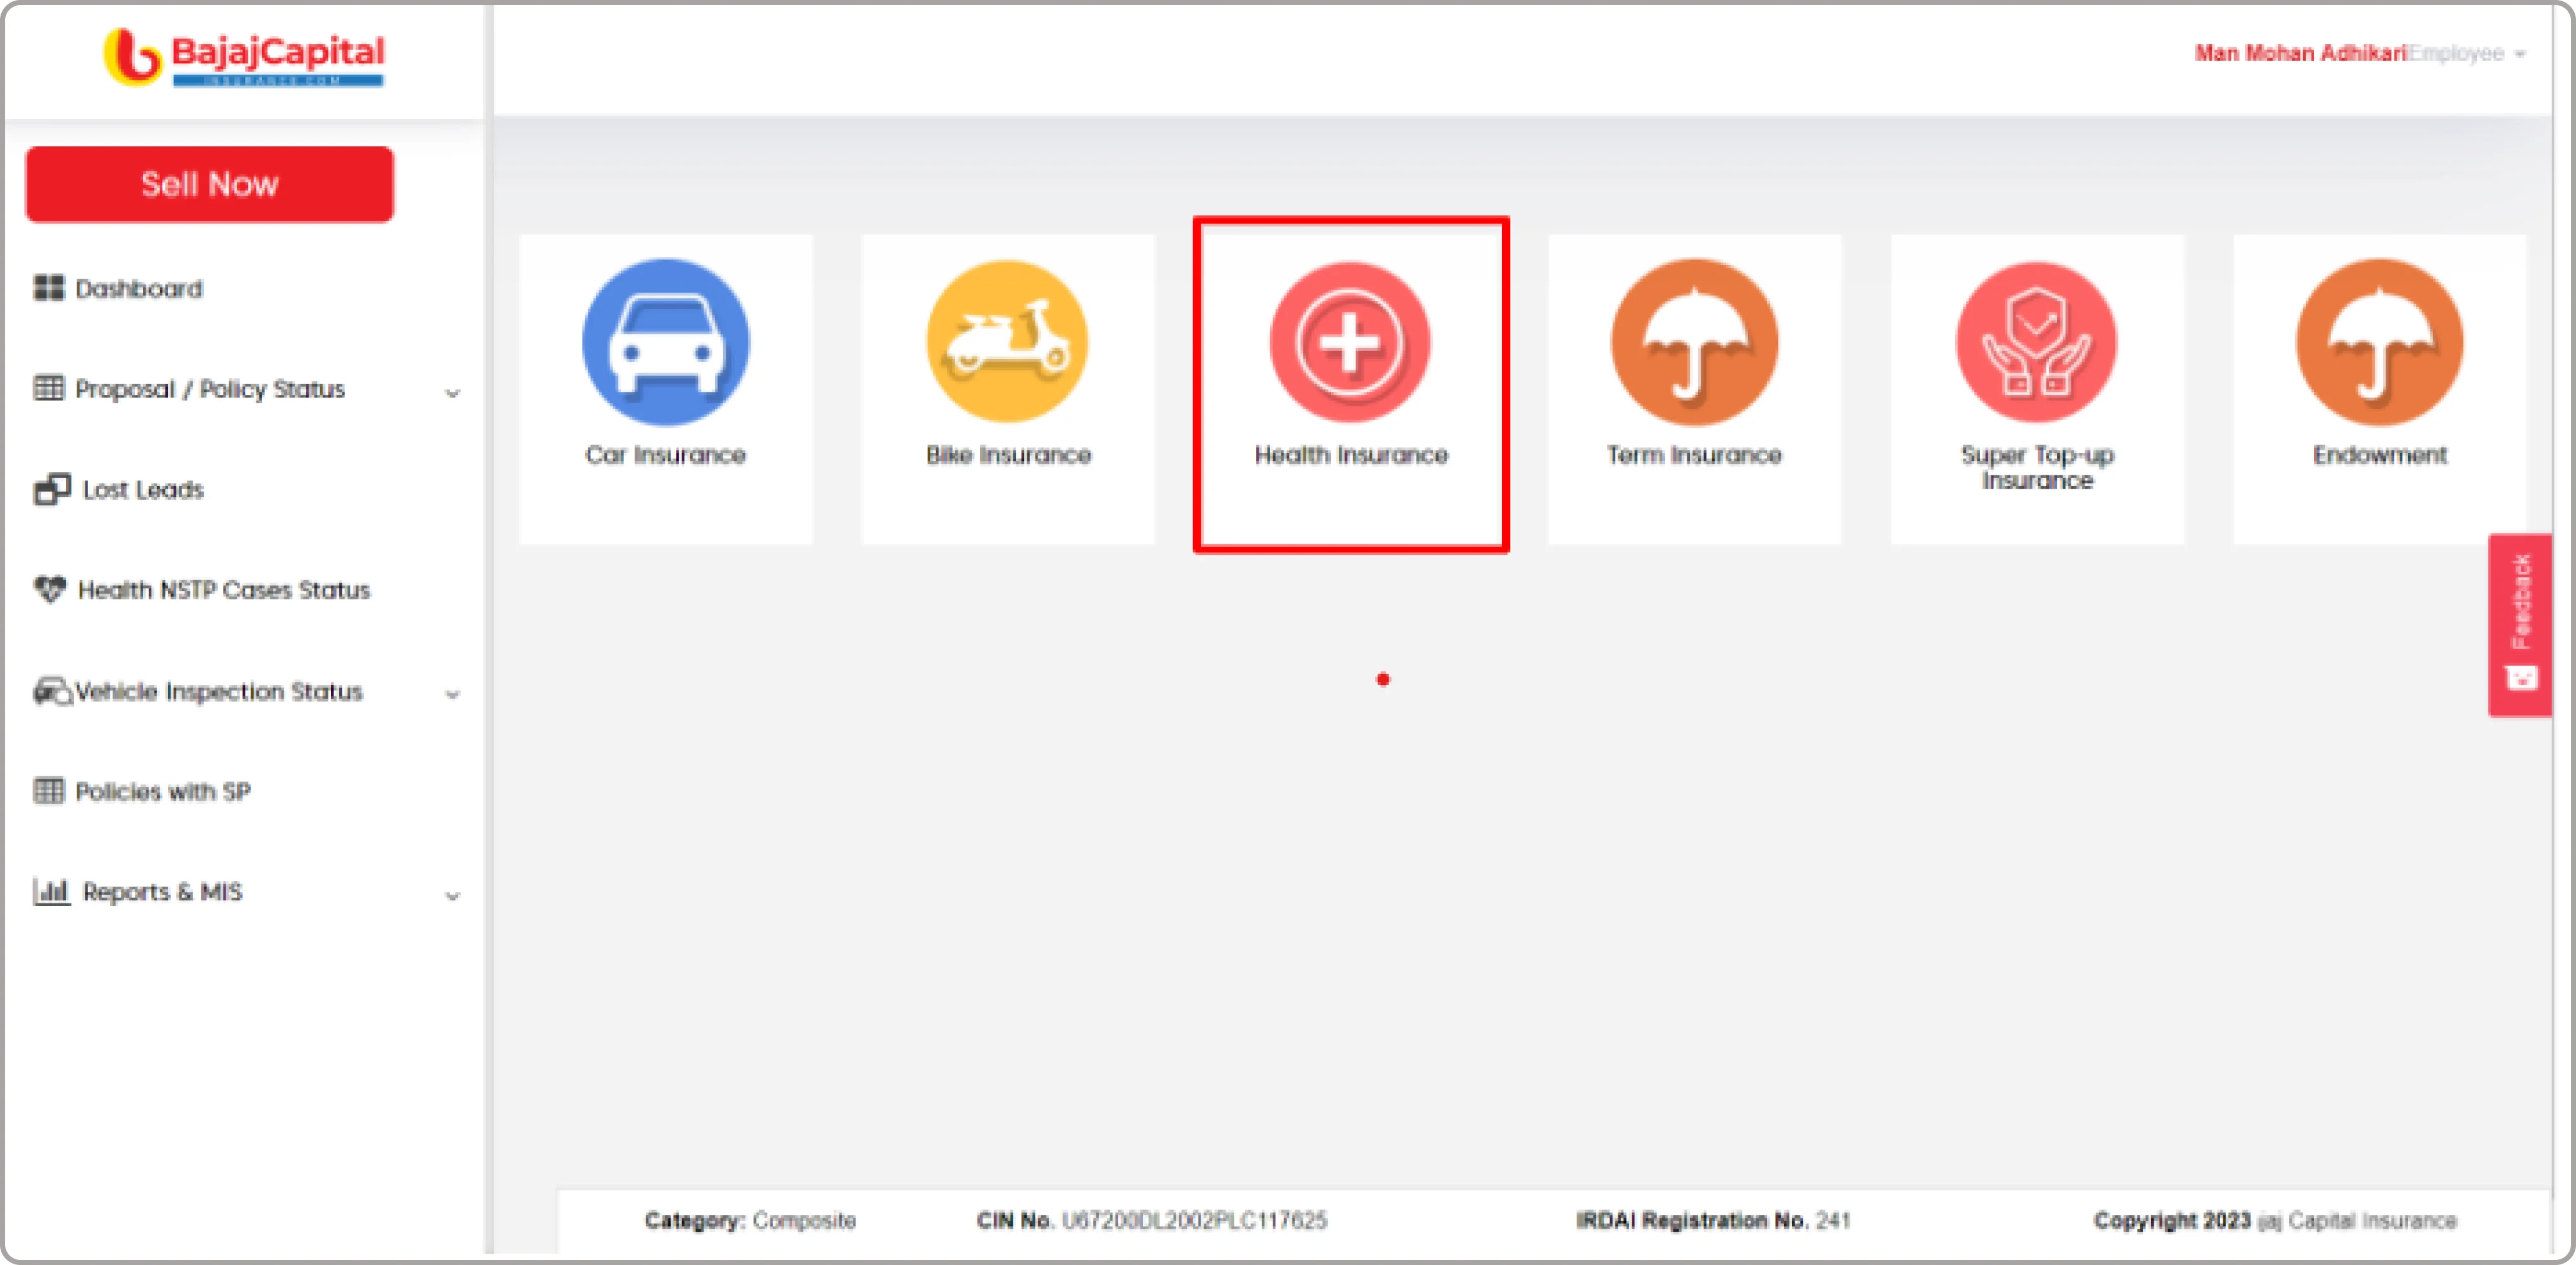Select the Endowment umbrella icon

[x=2379, y=342]
